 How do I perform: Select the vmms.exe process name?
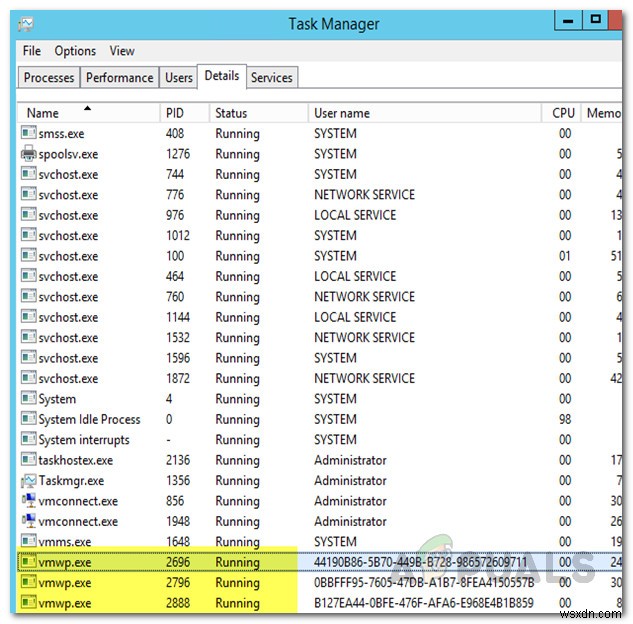[65, 542]
